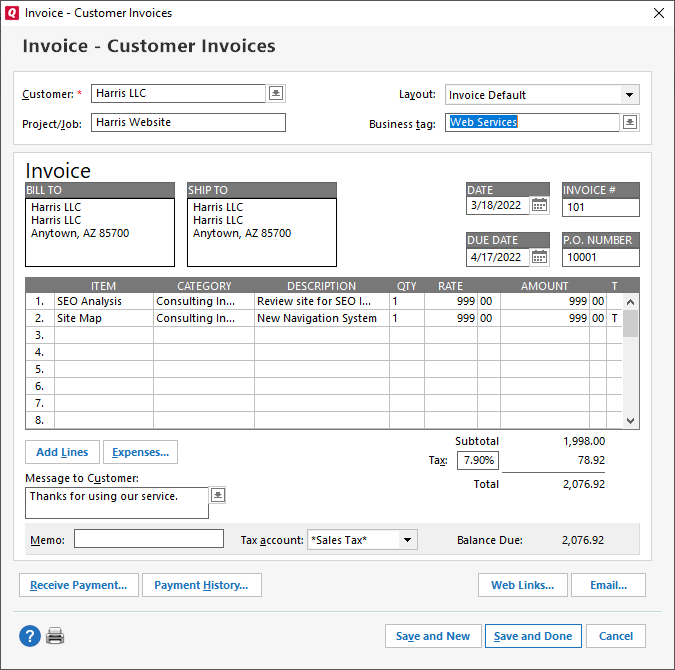Click Save and Done
Image resolution: width=675 pixels, height=670 pixels.
point(533,636)
